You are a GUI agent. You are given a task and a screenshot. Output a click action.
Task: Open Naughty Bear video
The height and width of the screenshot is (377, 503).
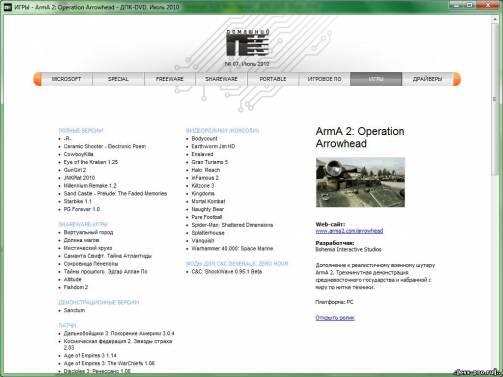pos(208,209)
